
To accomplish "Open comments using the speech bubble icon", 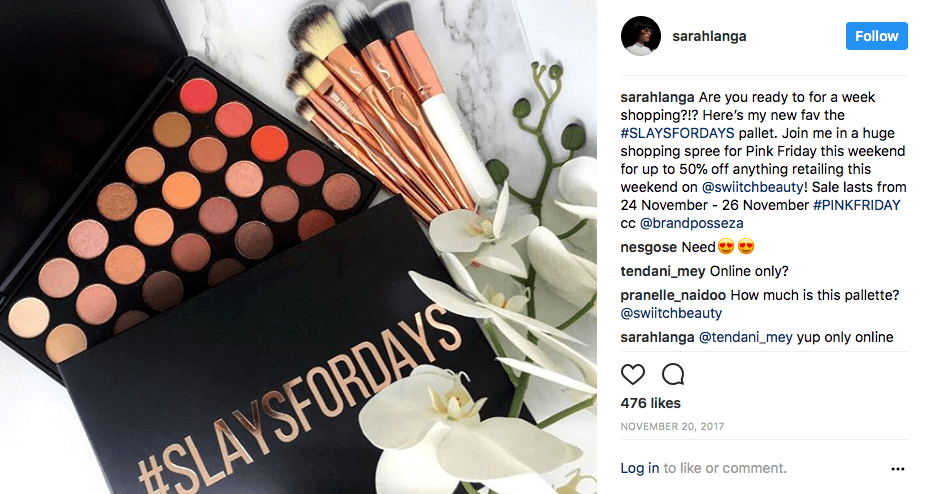I will pyautogui.click(x=673, y=374).
